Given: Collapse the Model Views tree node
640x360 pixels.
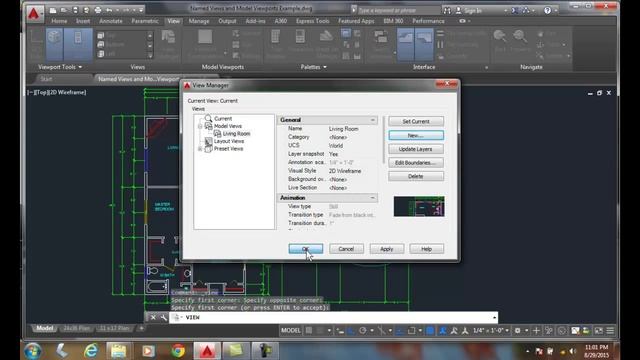Looking at the screenshot, I should click(200, 126).
